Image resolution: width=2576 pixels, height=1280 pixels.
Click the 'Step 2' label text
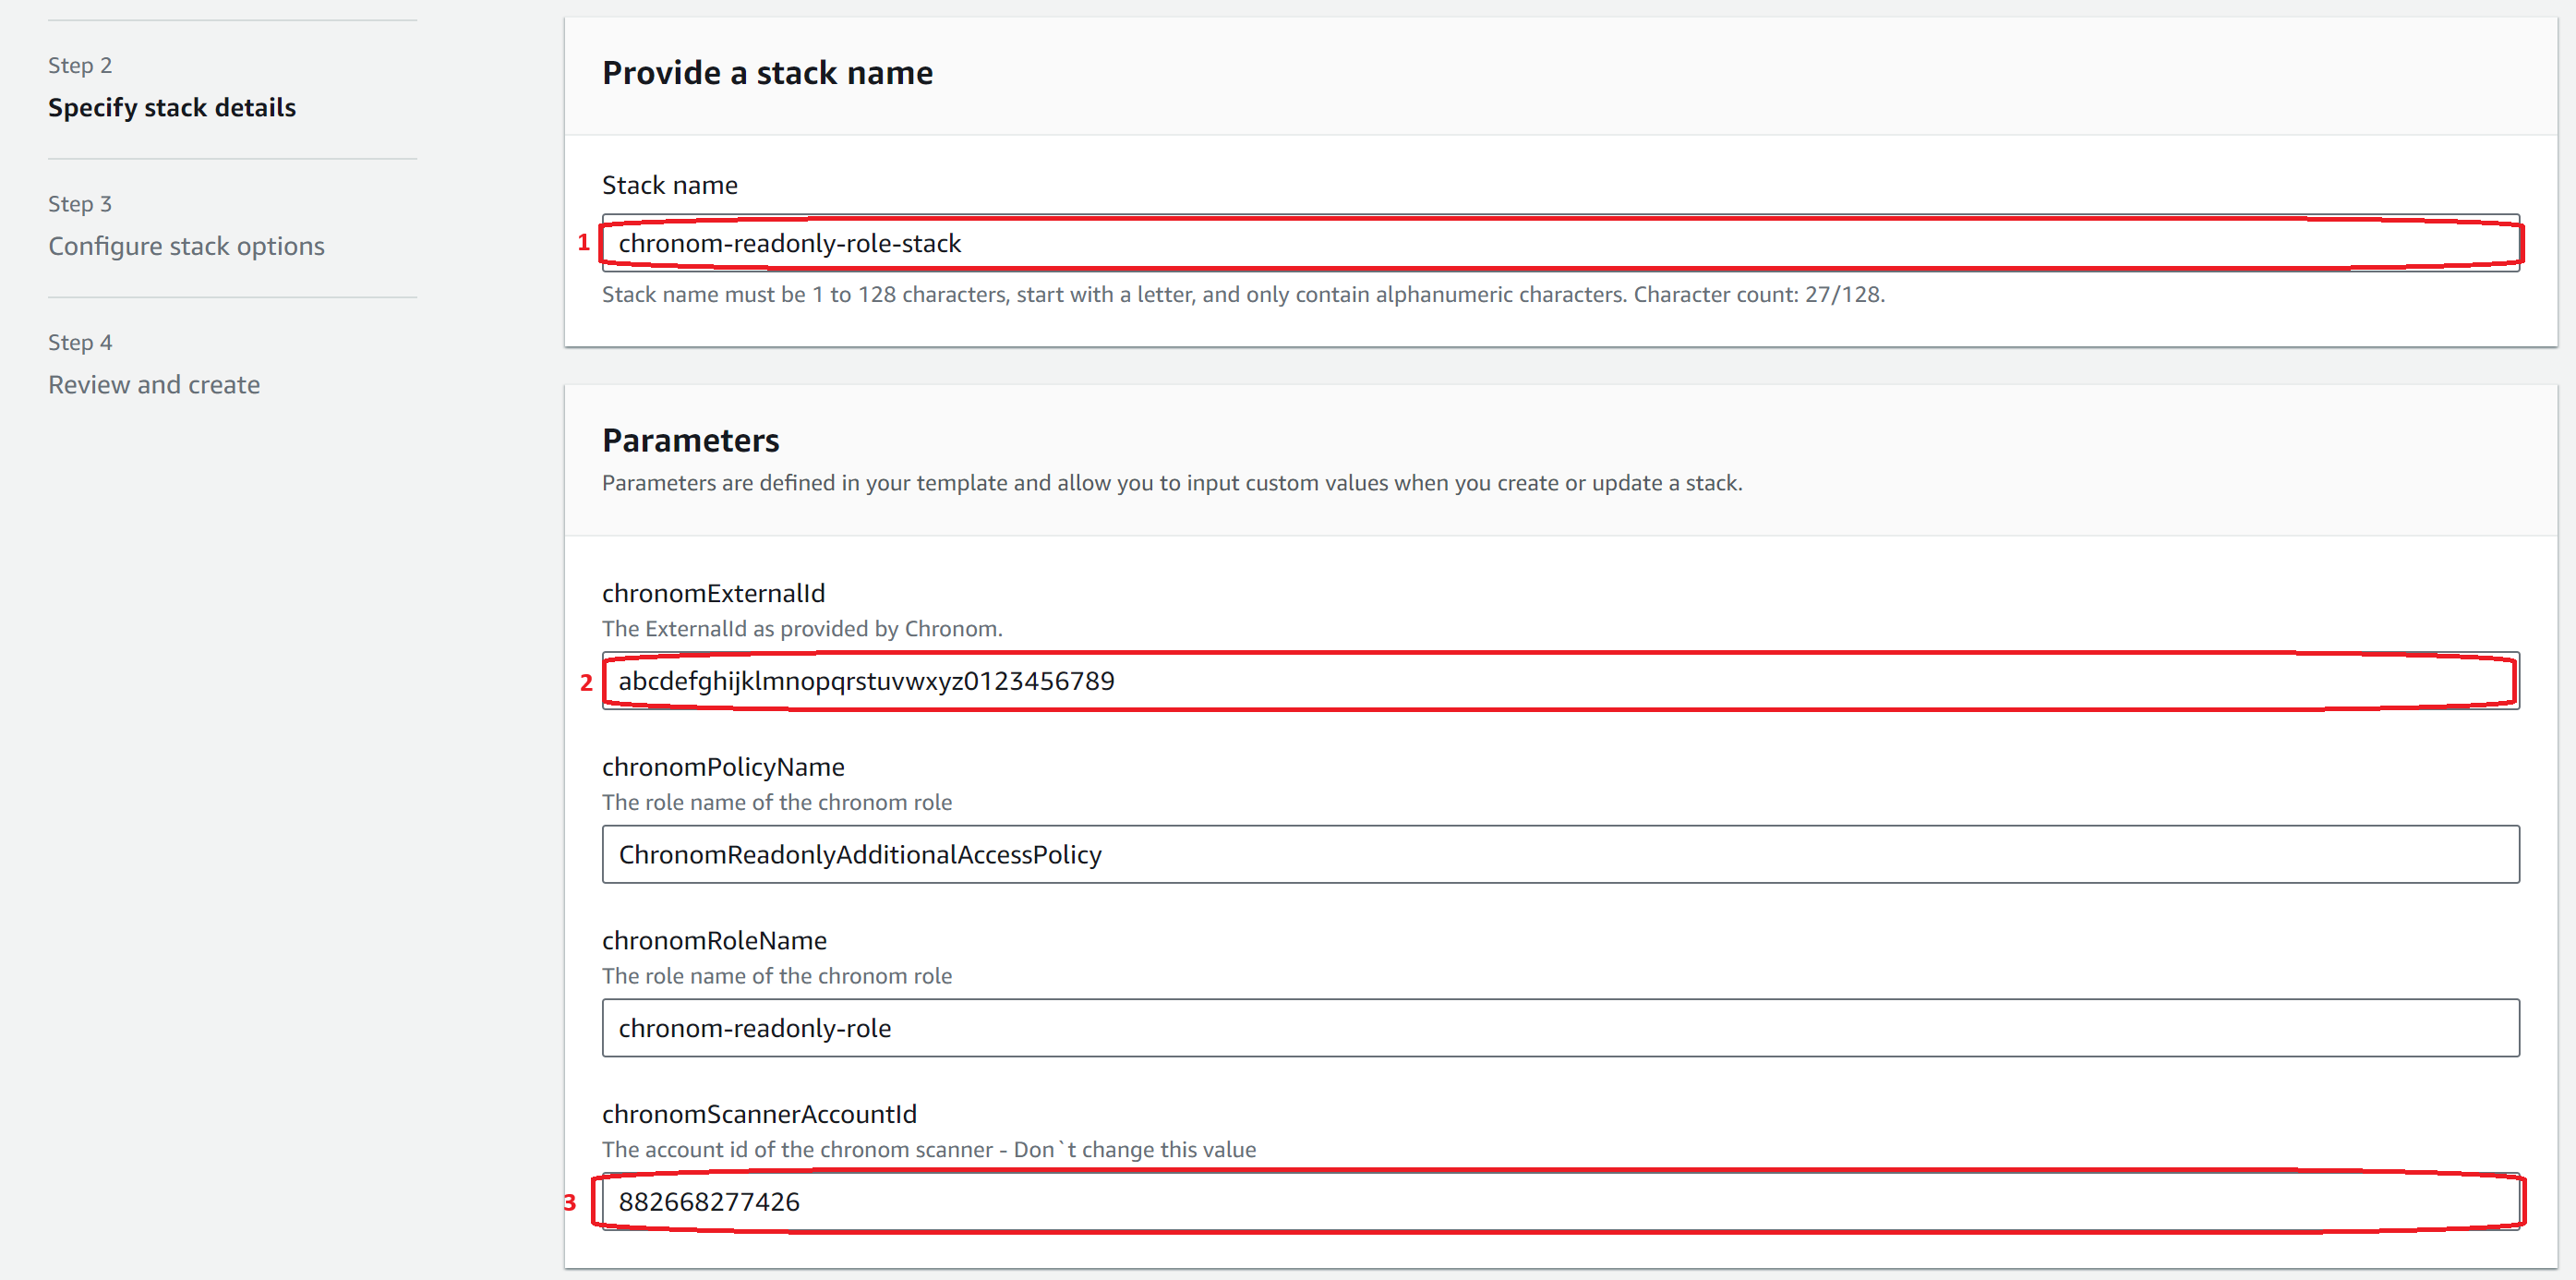[80, 66]
